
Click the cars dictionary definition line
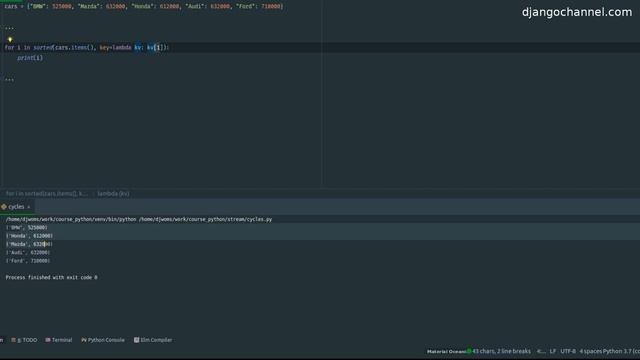(x=144, y=7)
